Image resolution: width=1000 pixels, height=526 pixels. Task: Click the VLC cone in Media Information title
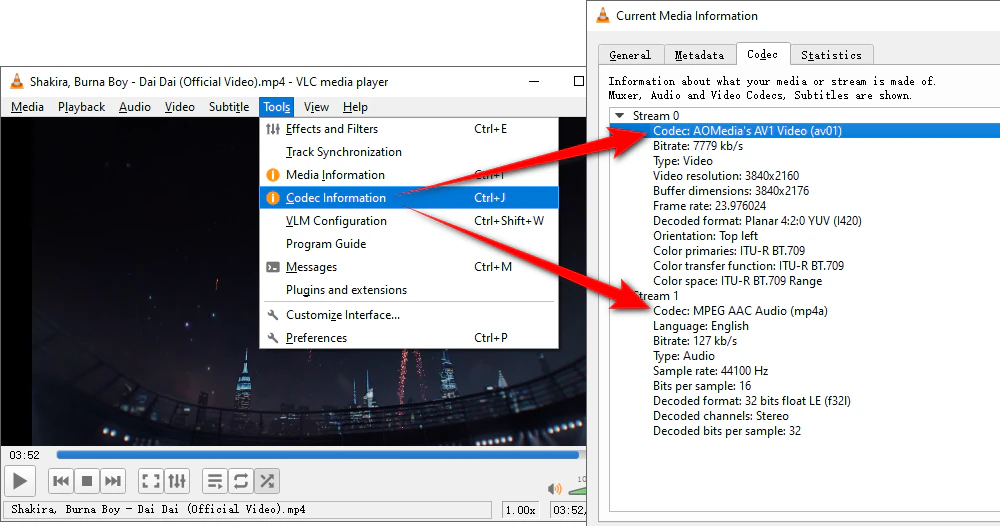(603, 15)
